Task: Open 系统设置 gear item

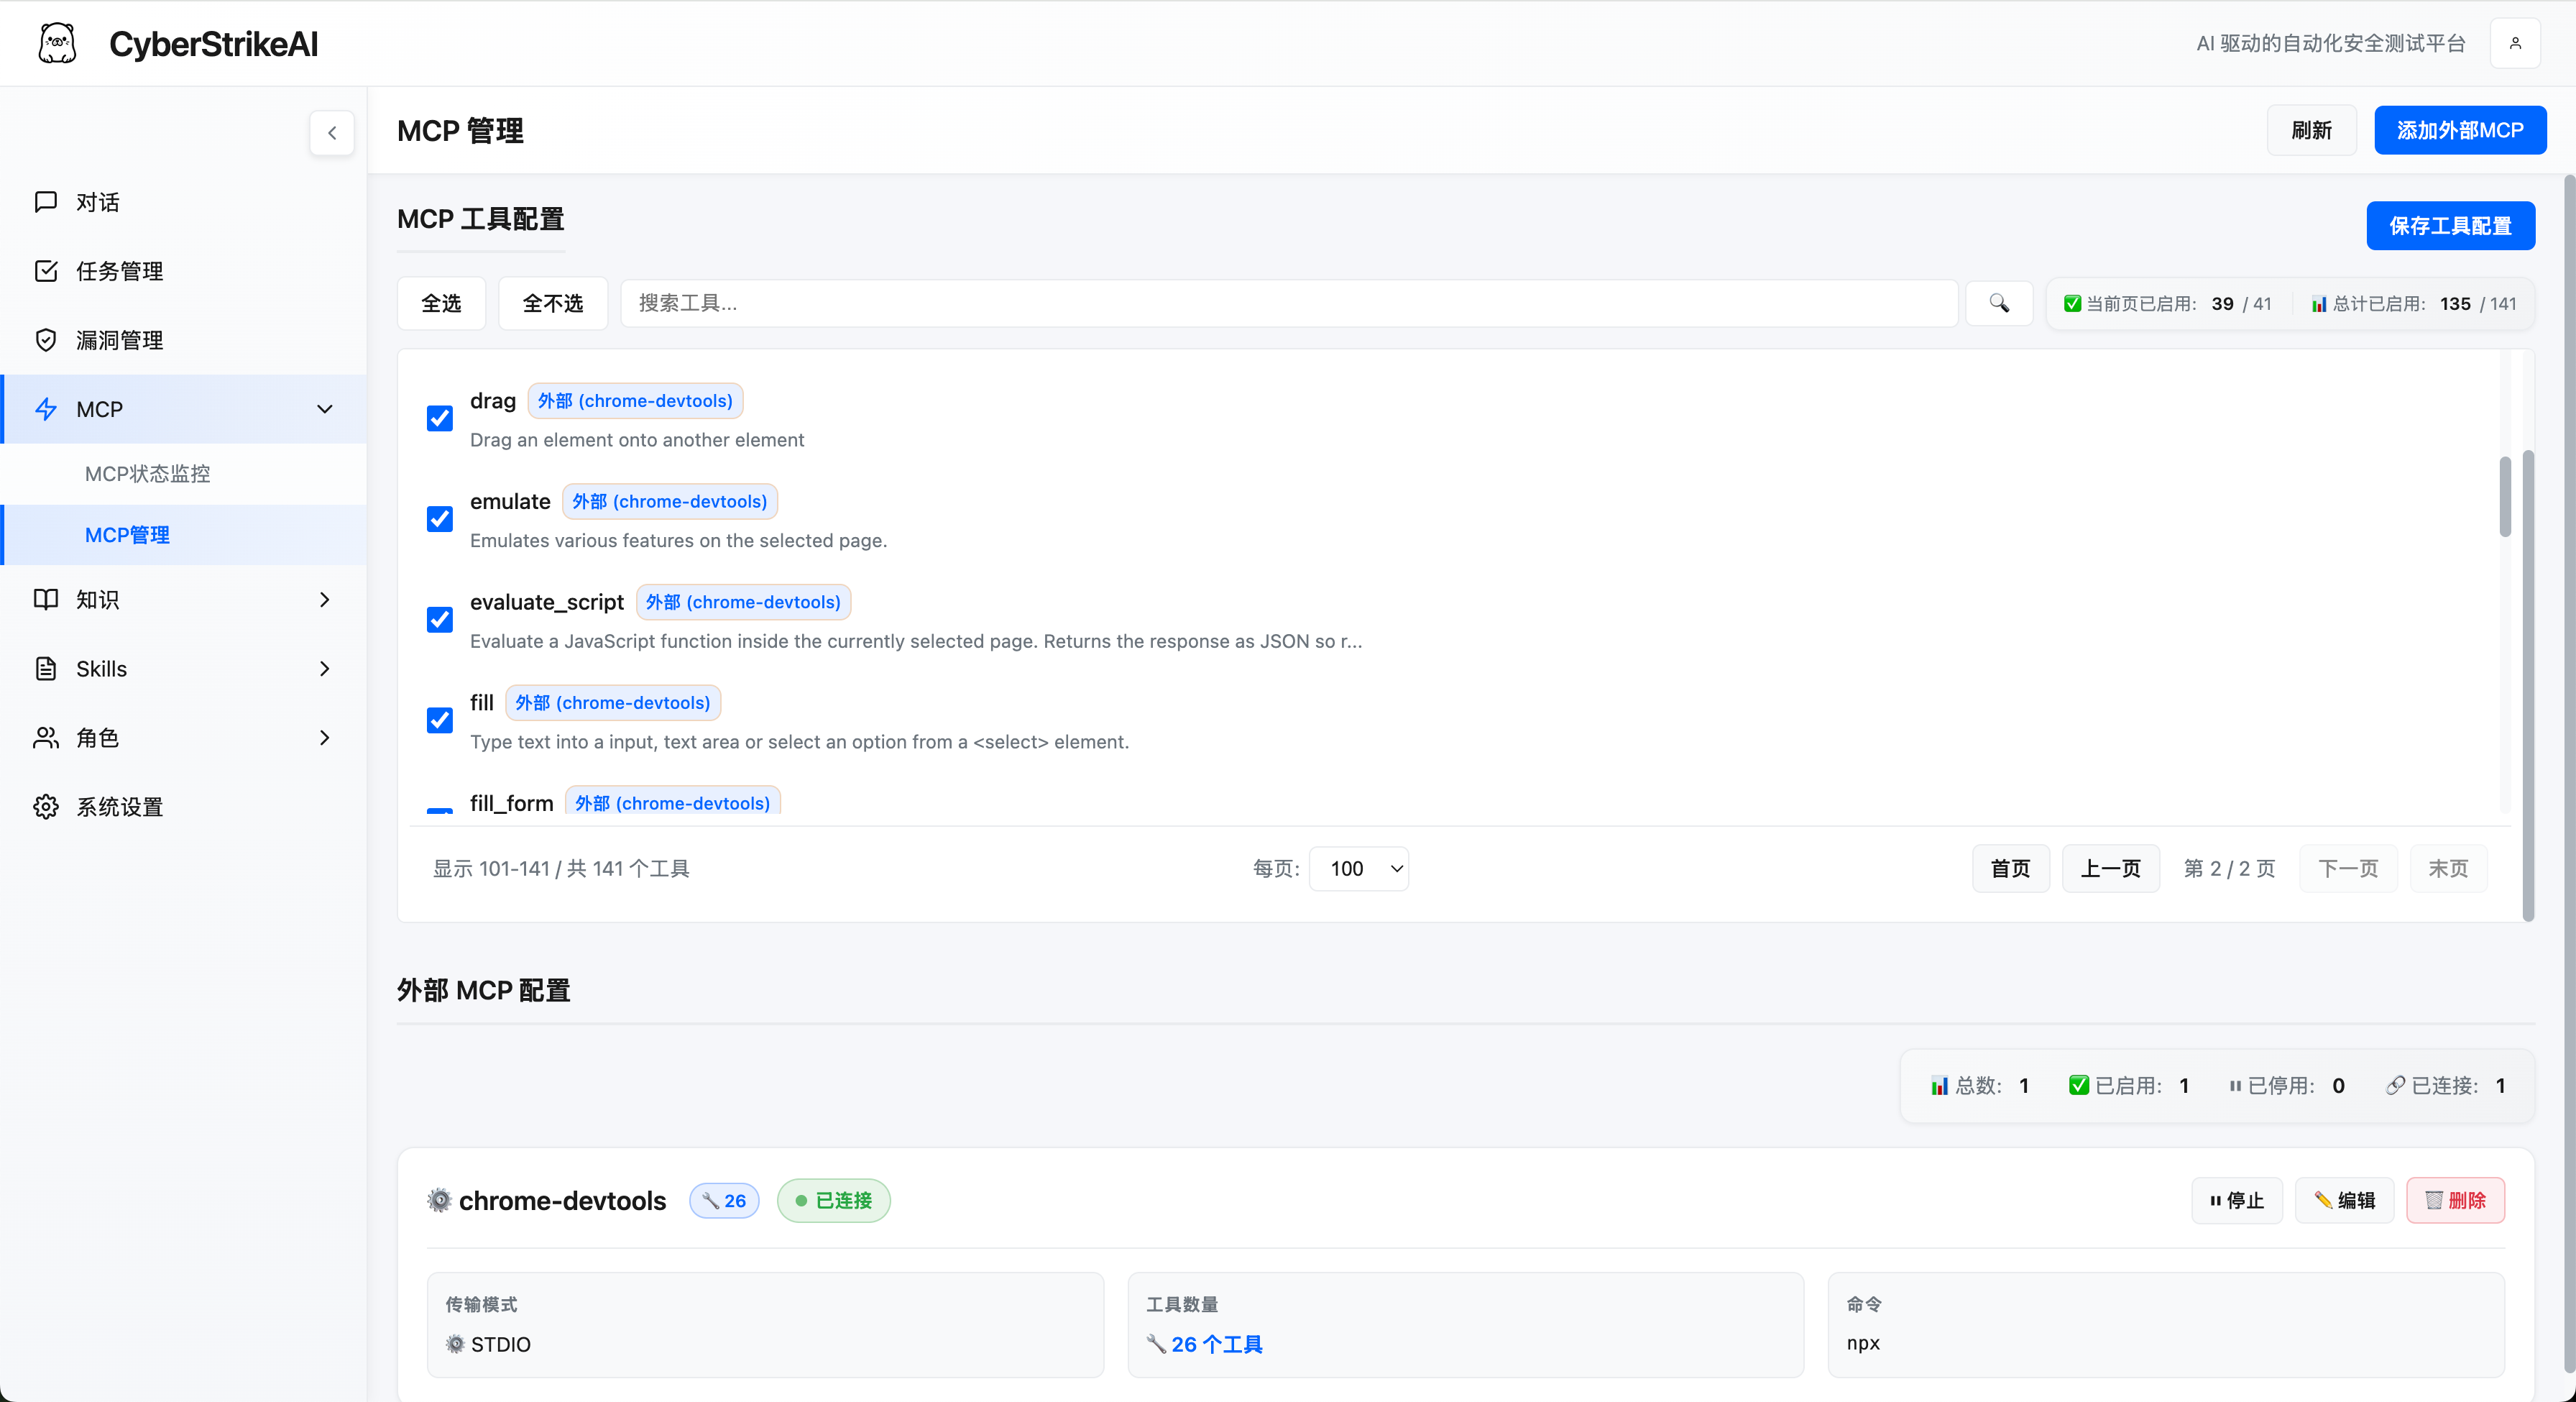Action: coord(119,806)
